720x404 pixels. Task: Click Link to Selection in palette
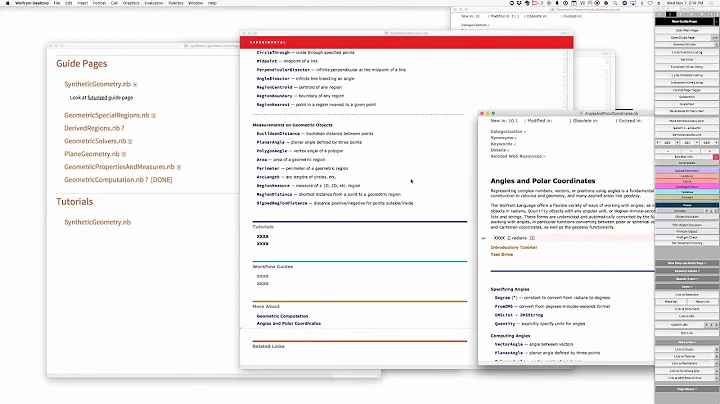tap(686, 294)
